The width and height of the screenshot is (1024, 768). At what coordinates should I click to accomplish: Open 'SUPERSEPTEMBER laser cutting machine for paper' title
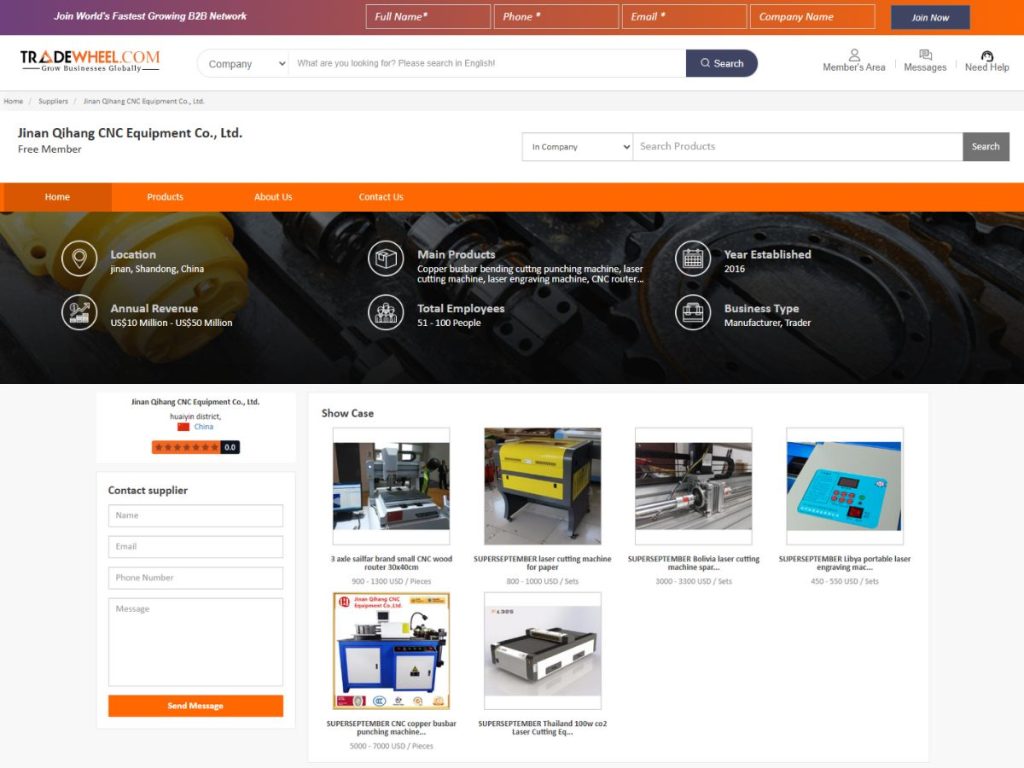point(542,563)
